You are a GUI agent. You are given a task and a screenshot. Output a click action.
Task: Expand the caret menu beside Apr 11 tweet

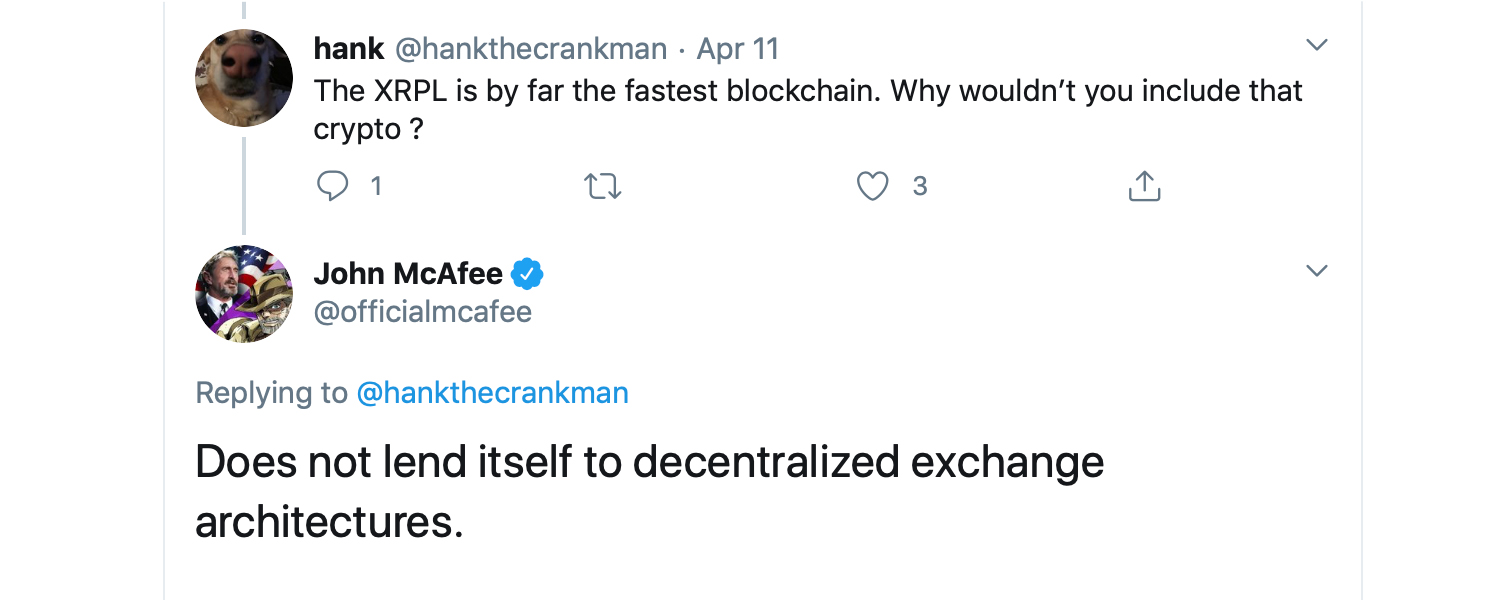coord(1318,44)
